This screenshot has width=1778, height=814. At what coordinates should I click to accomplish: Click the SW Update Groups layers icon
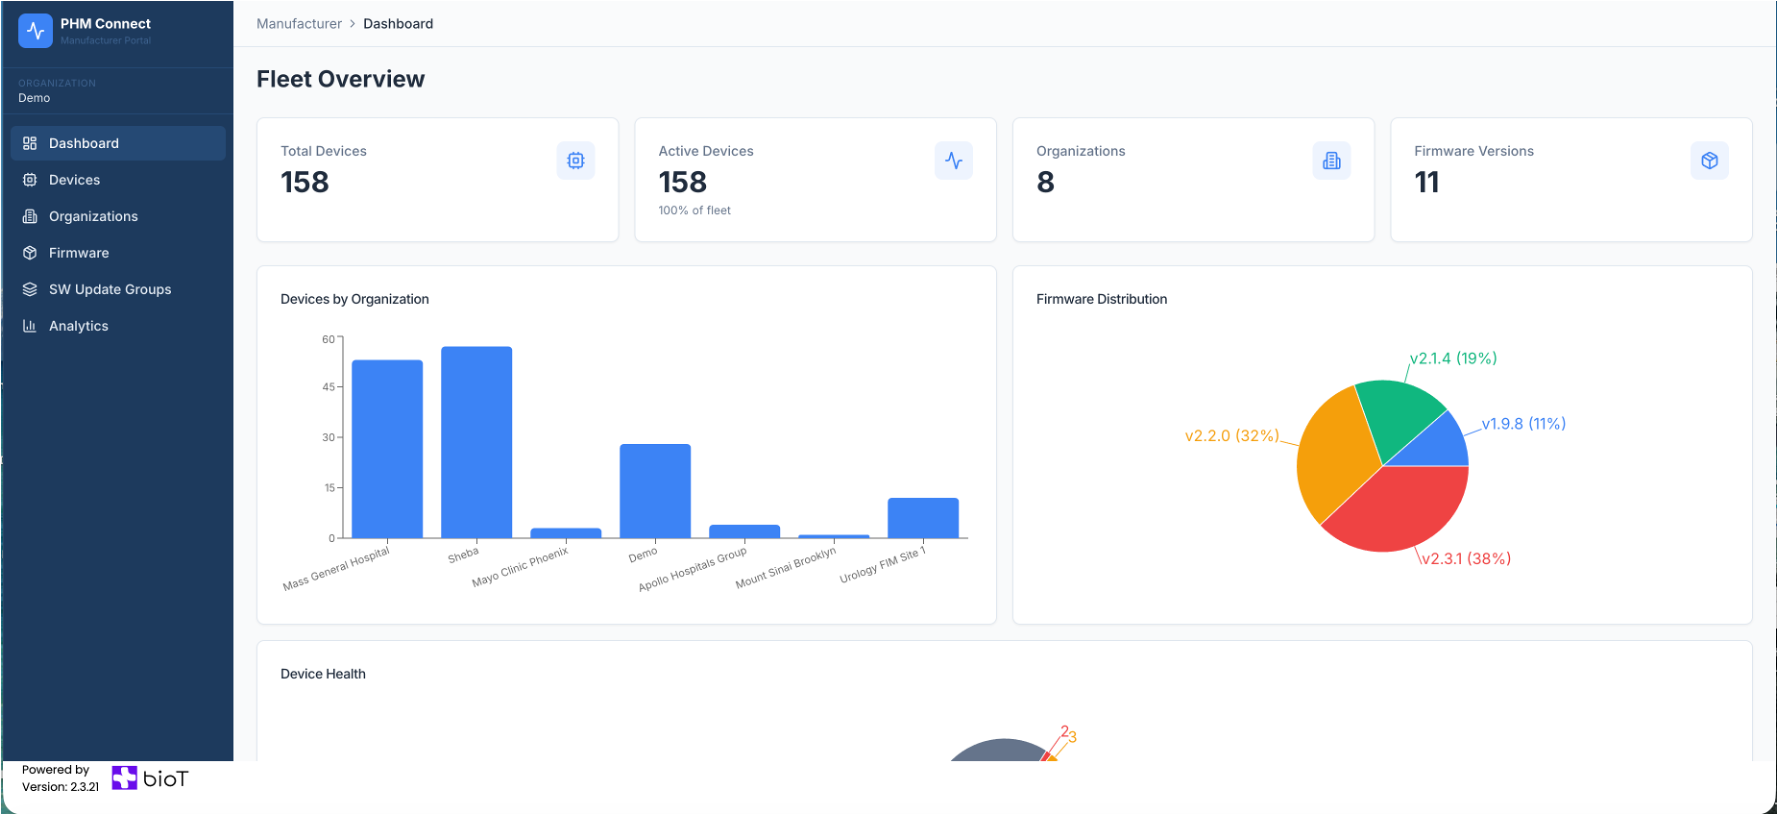[30, 289]
